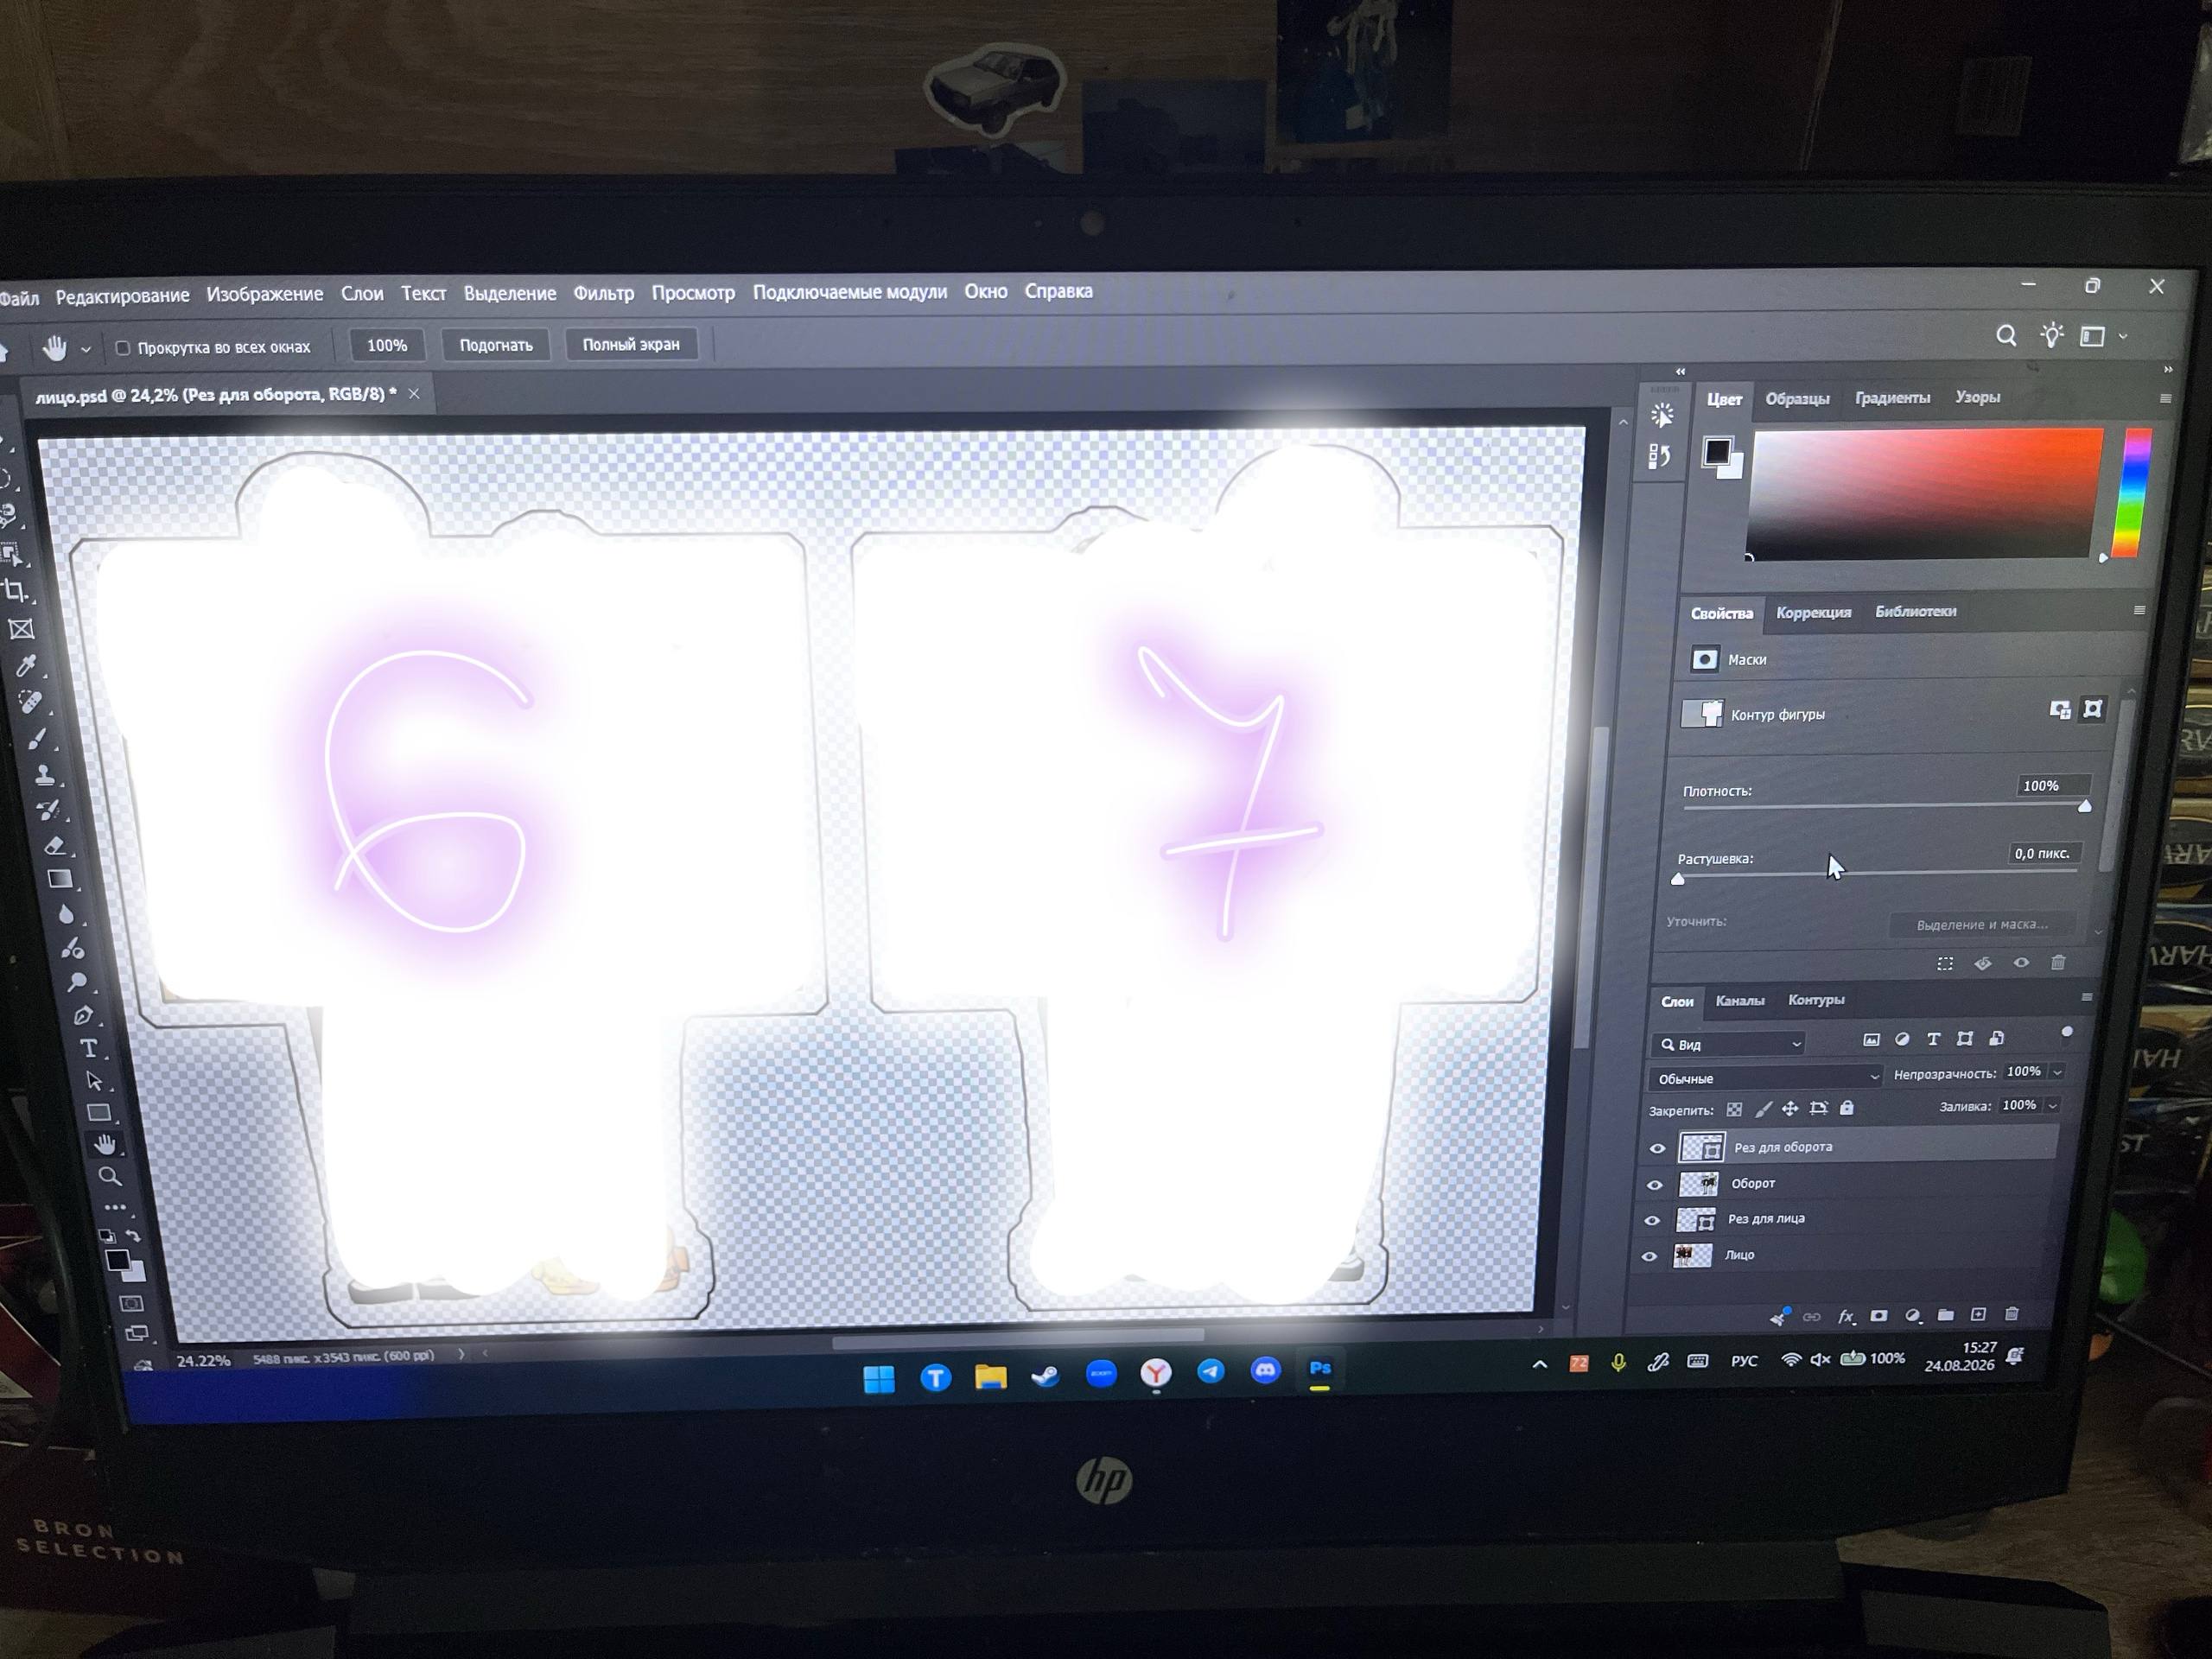
Task: Create a new layer with plus icon
Action: click(x=1978, y=1314)
